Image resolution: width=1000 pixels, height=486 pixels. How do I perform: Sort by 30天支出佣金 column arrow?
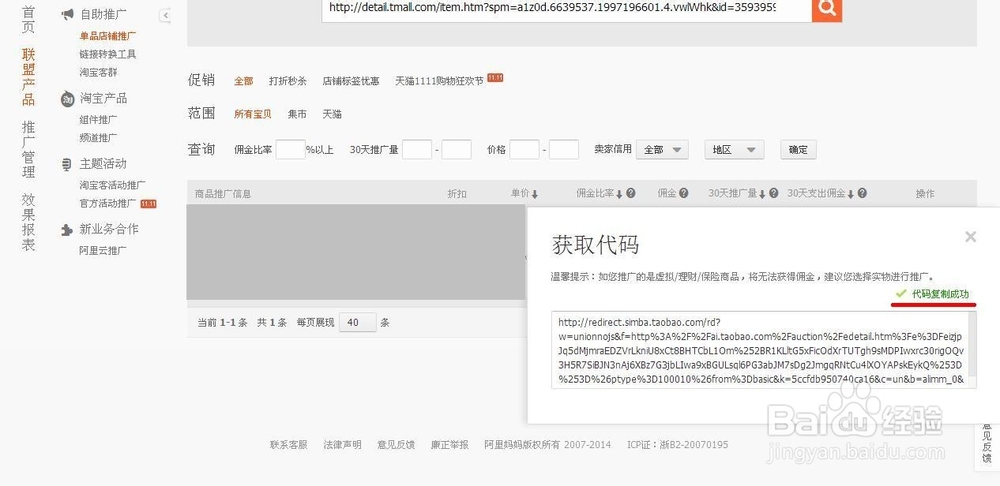(850, 194)
